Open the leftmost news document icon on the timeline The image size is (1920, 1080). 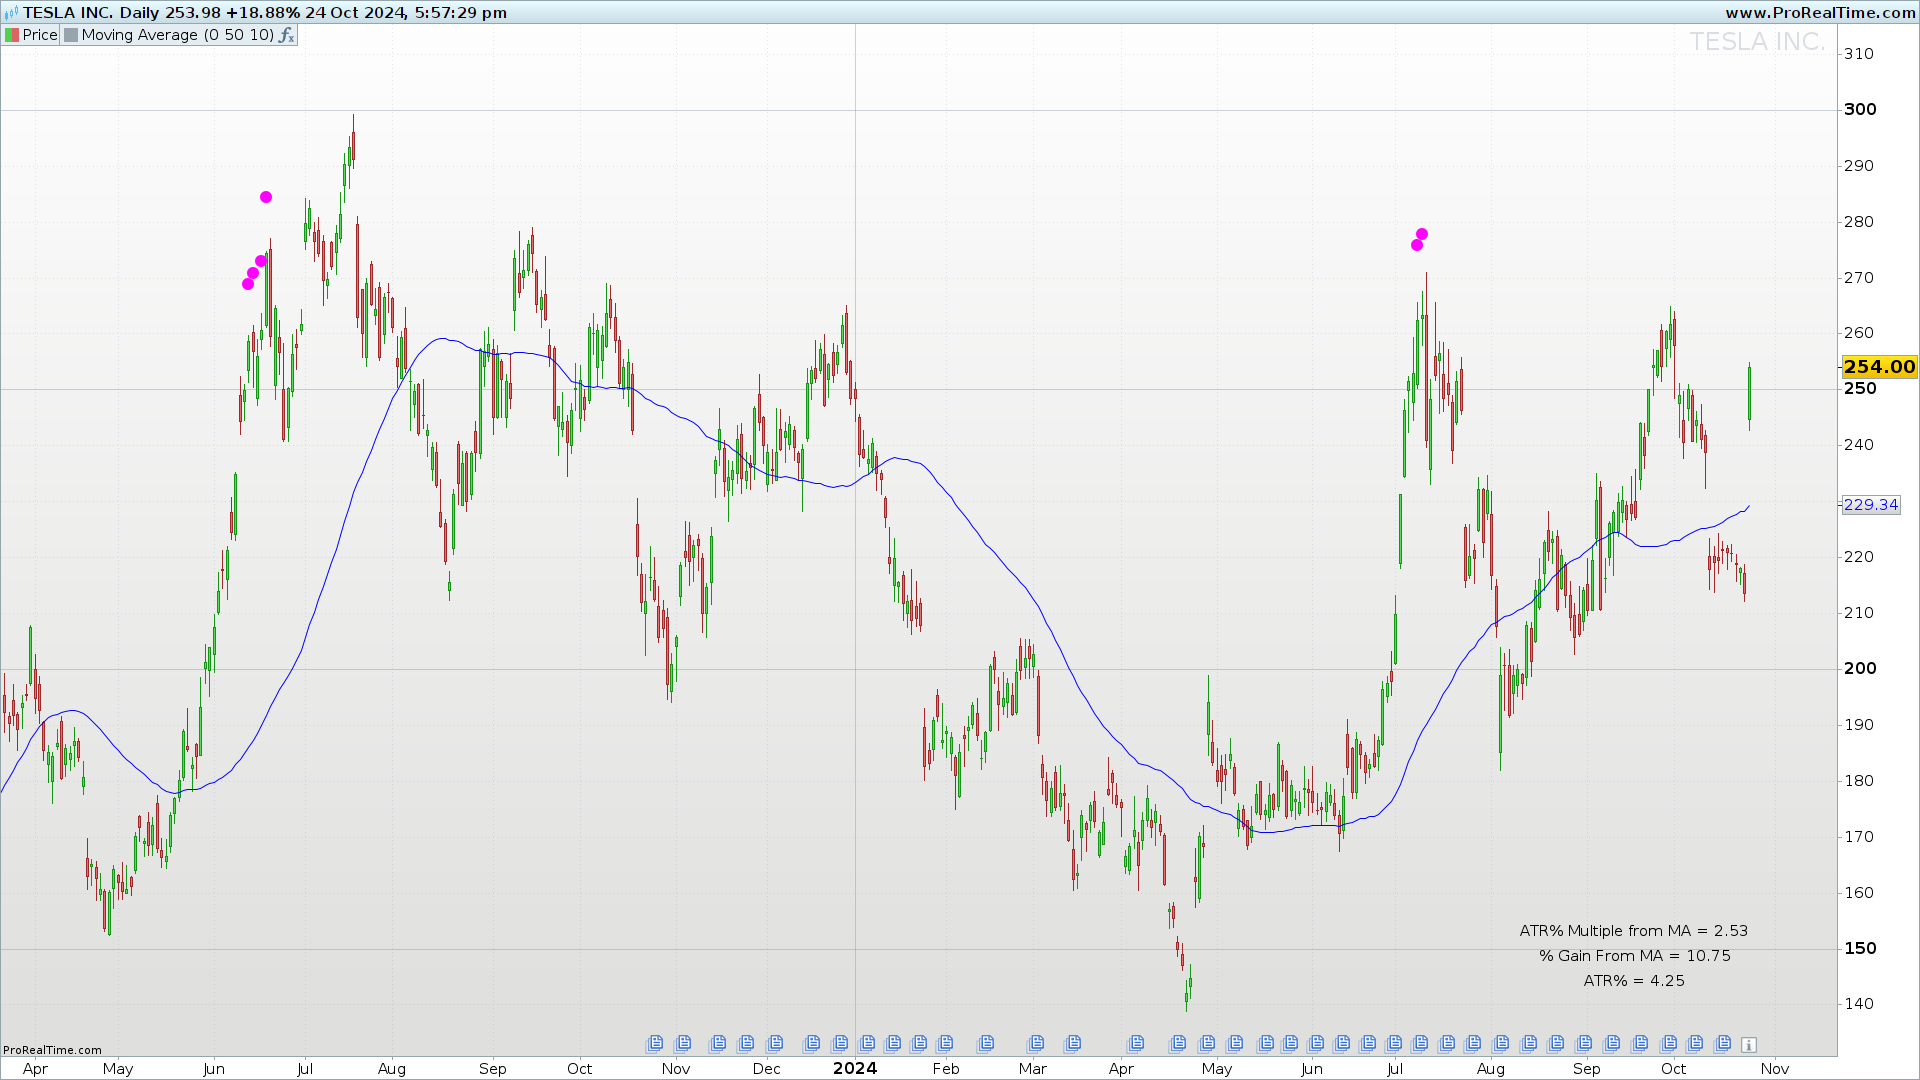655,1043
